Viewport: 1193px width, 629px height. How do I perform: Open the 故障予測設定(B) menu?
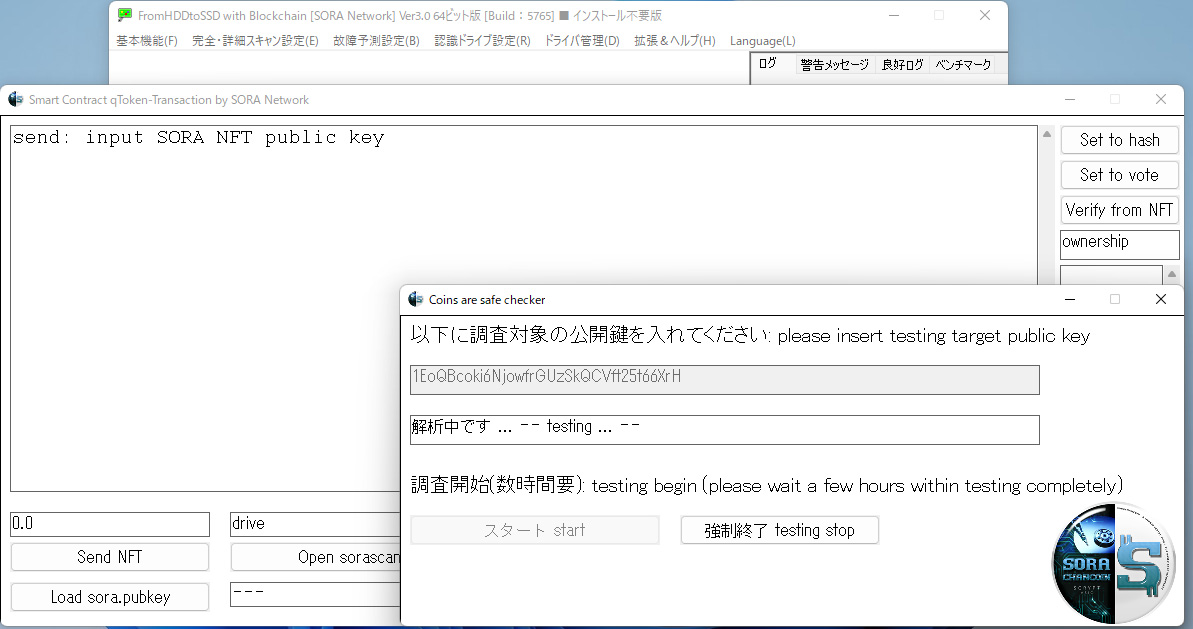click(x=377, y=40)
